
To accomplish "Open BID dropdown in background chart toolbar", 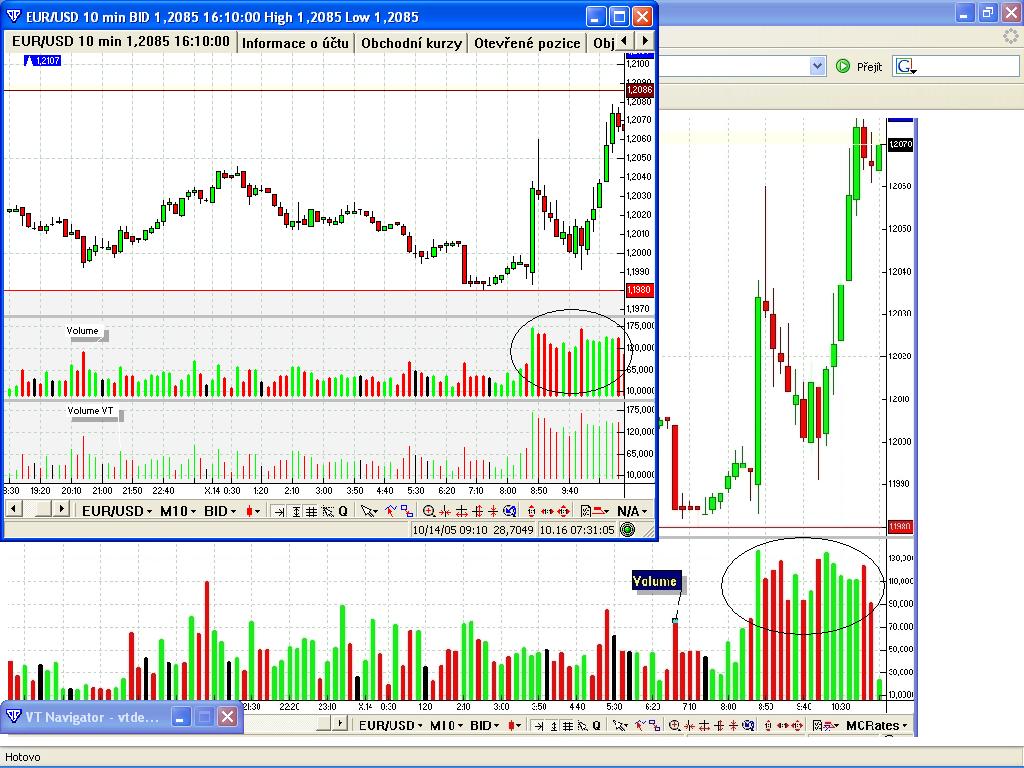I will coord(485,726).
